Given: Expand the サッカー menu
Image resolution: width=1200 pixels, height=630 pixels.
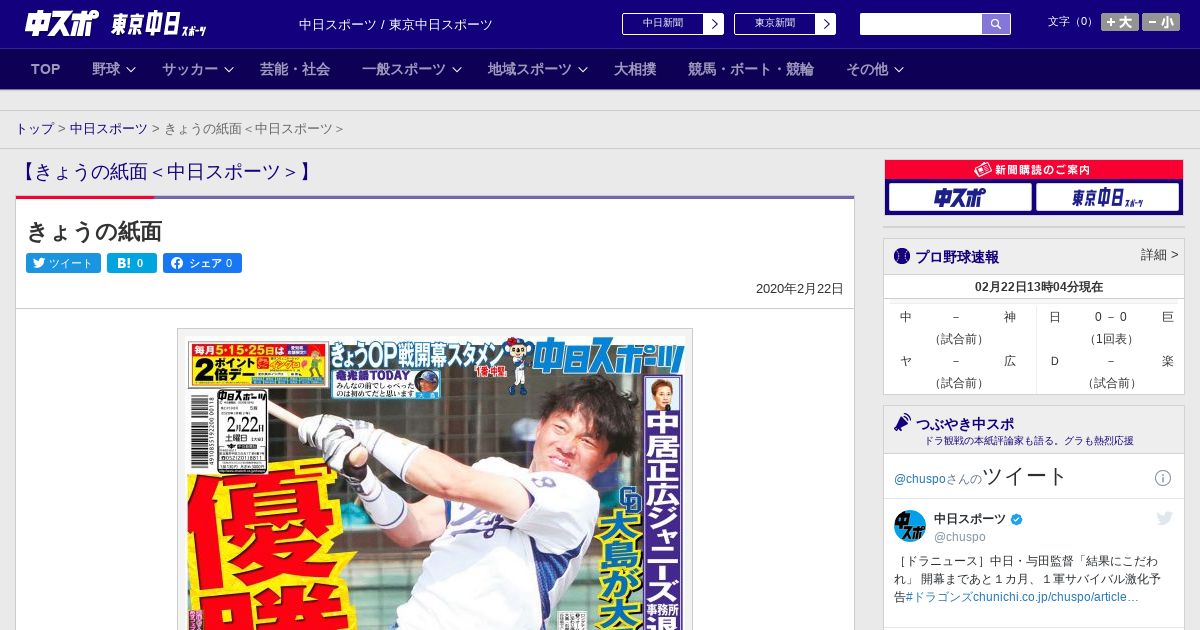Looking at the screenshot, I should point(197,69).
